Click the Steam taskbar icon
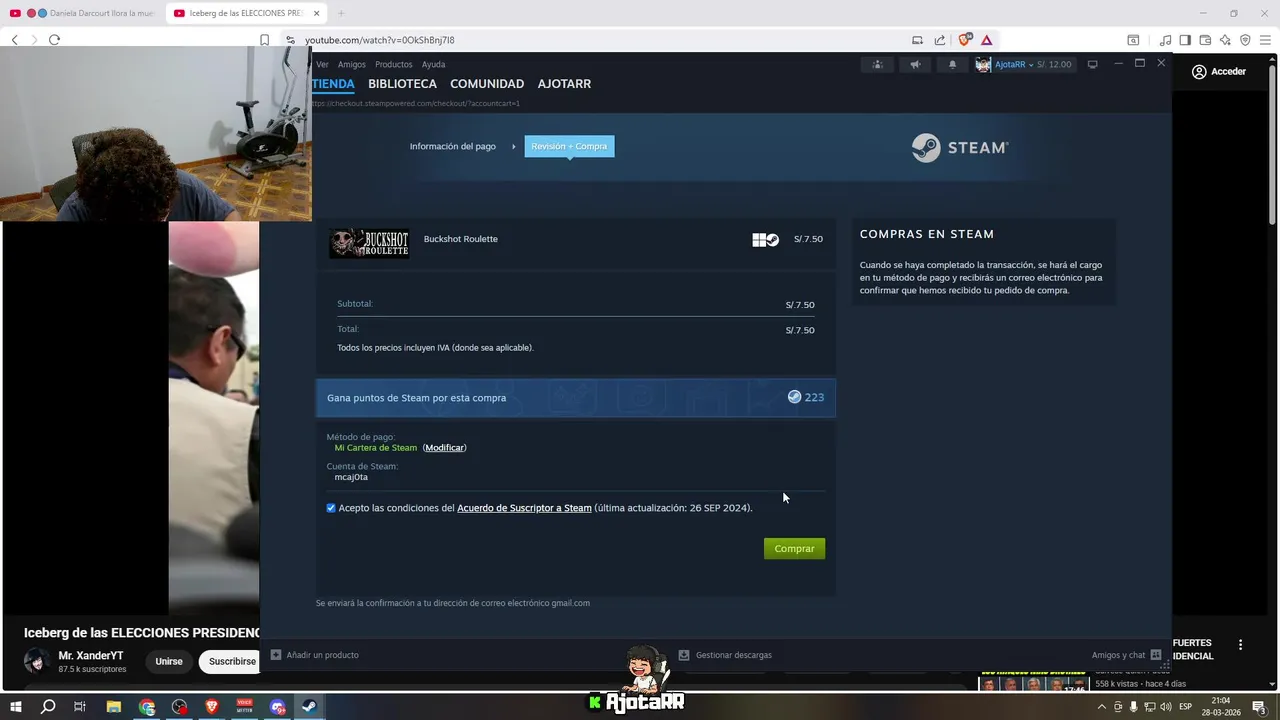Viewport: 1280px width, 720px height. pyautogui.click(x=309, y=707)
